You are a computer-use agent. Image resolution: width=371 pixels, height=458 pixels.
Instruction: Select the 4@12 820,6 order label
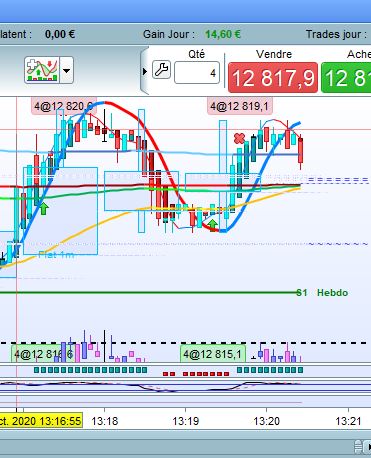pos(63,106)
